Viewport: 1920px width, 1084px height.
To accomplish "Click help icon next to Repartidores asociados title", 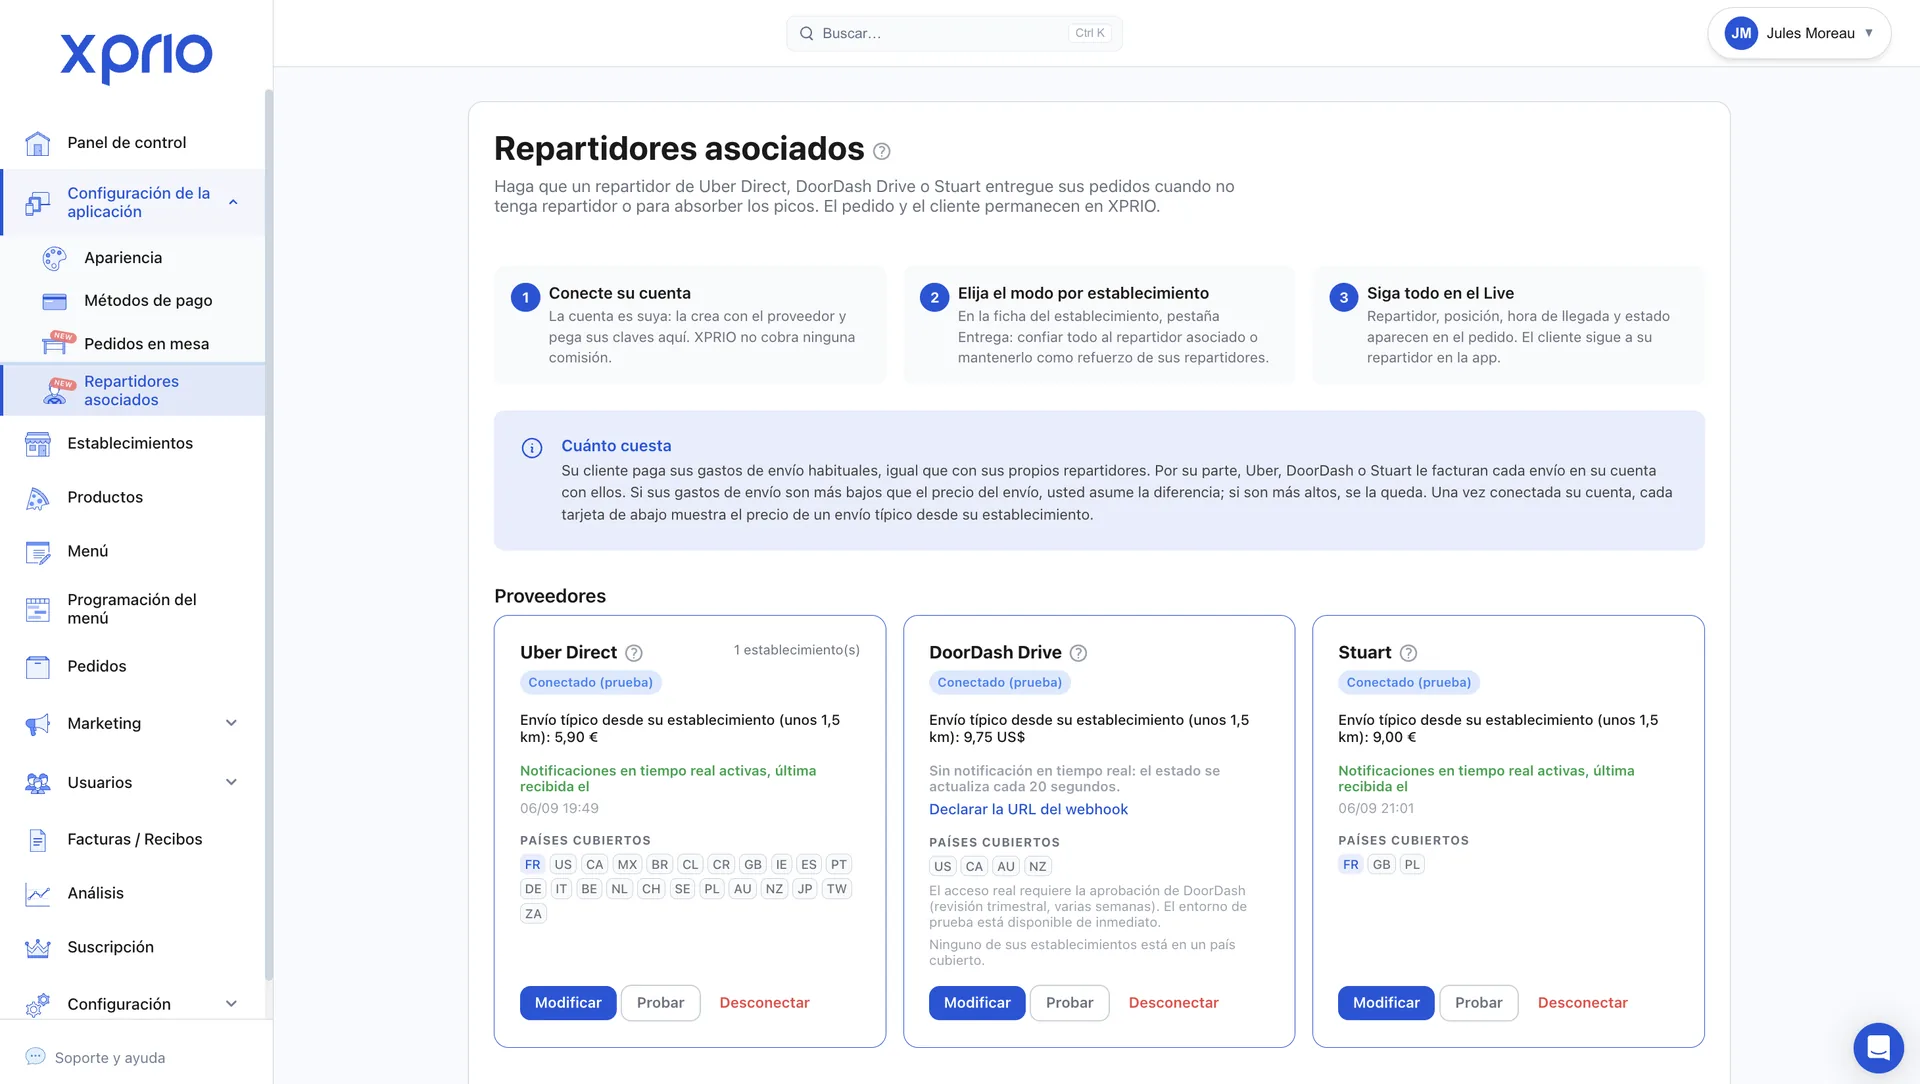I will coord(881,151).
